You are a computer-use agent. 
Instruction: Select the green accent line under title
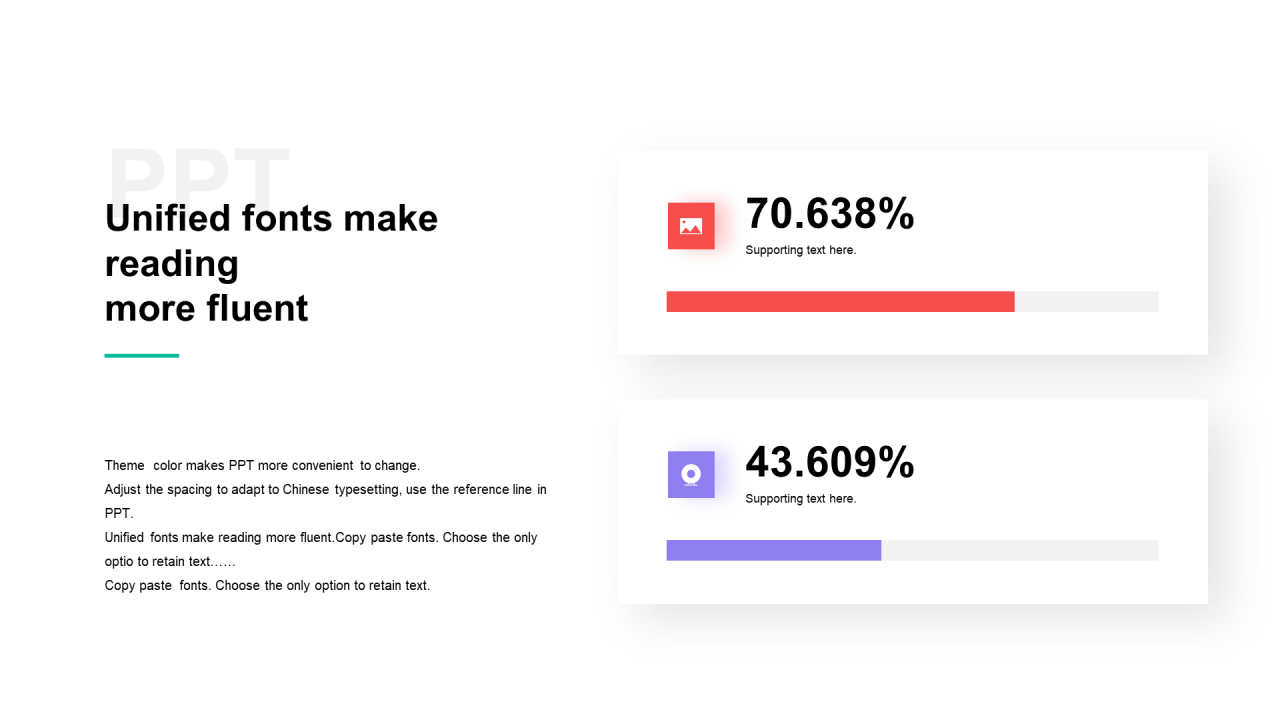(142, 355)
